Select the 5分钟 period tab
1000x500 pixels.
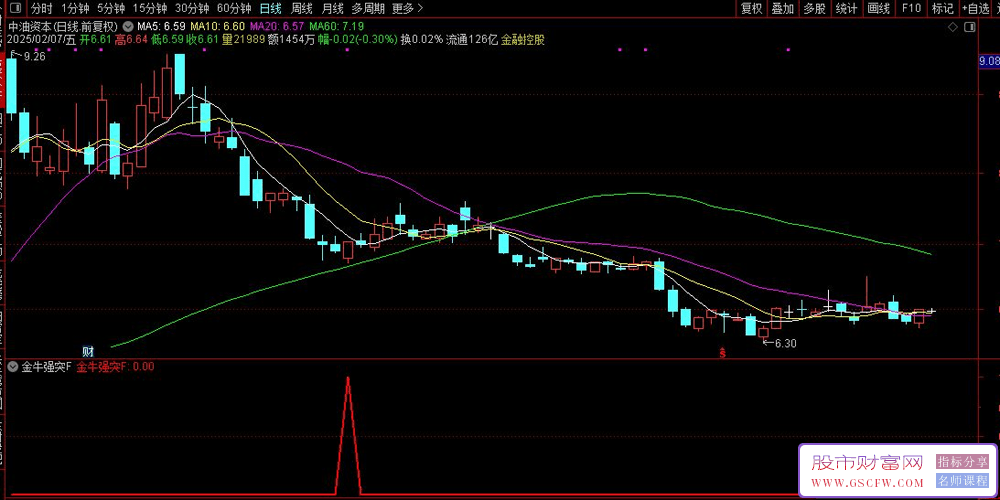111,8
